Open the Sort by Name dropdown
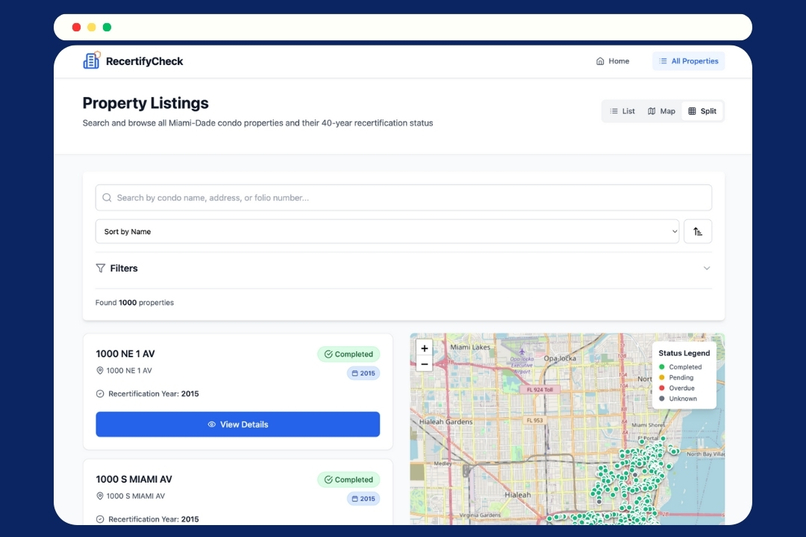 387,232
